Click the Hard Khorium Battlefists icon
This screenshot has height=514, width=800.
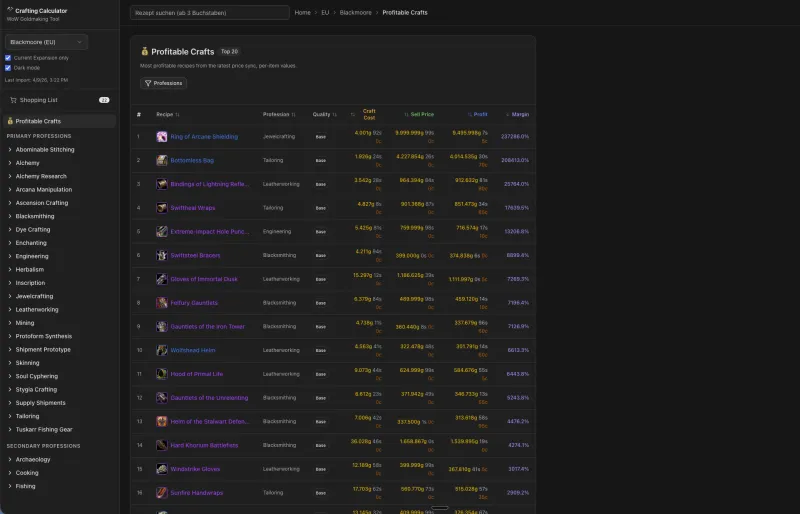click(x=162, y=445)
